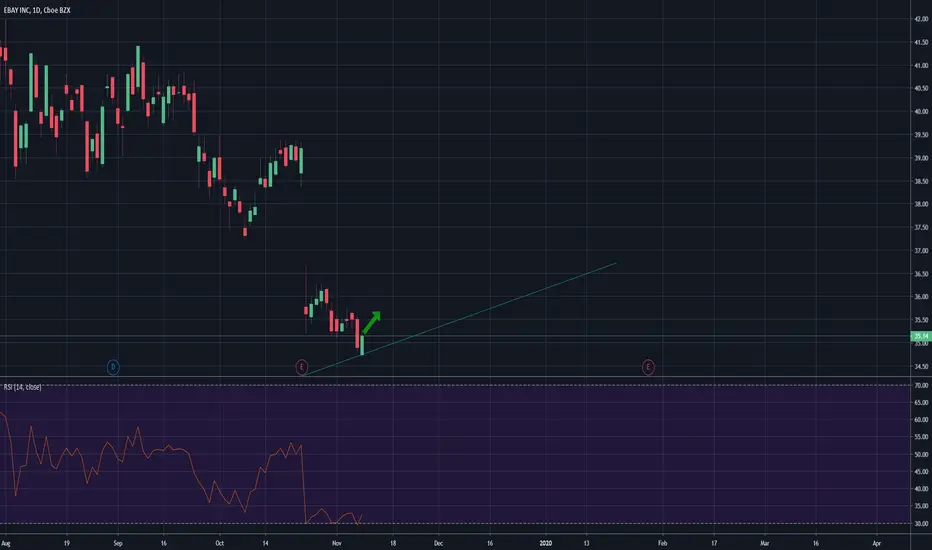Click the 2020 label on time axis
The image size is (932, 550).
(546, 543)
